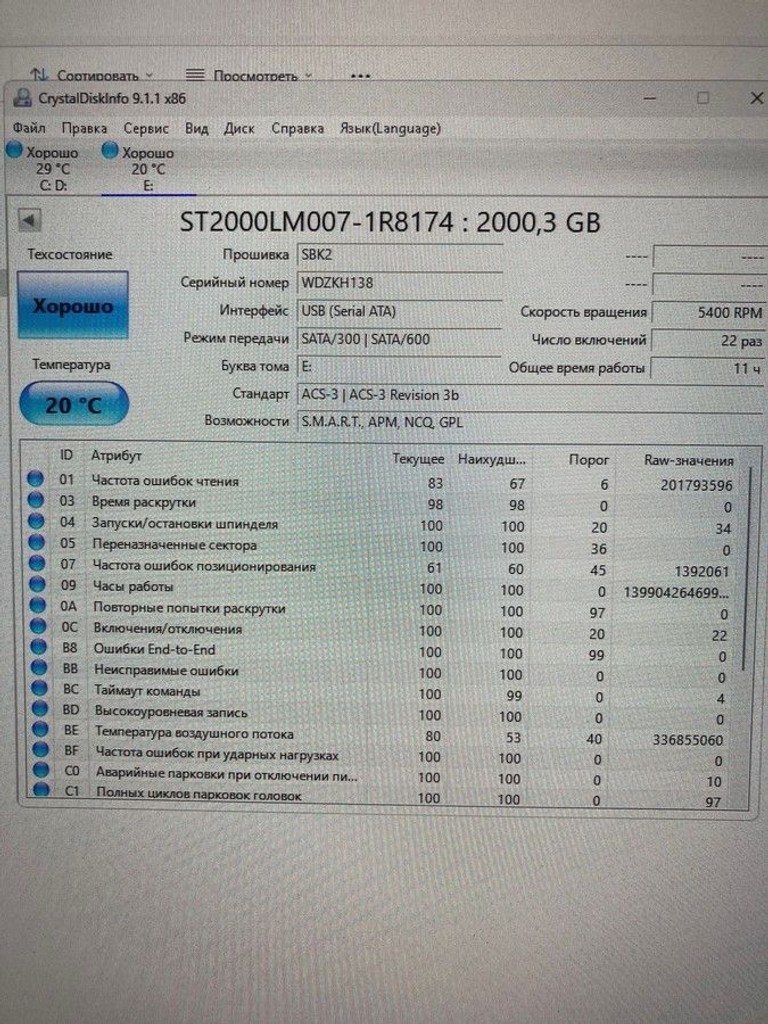Click the total working time value 11 ч
This screenshot has width=768, height=1024.
tap(709, 368)
